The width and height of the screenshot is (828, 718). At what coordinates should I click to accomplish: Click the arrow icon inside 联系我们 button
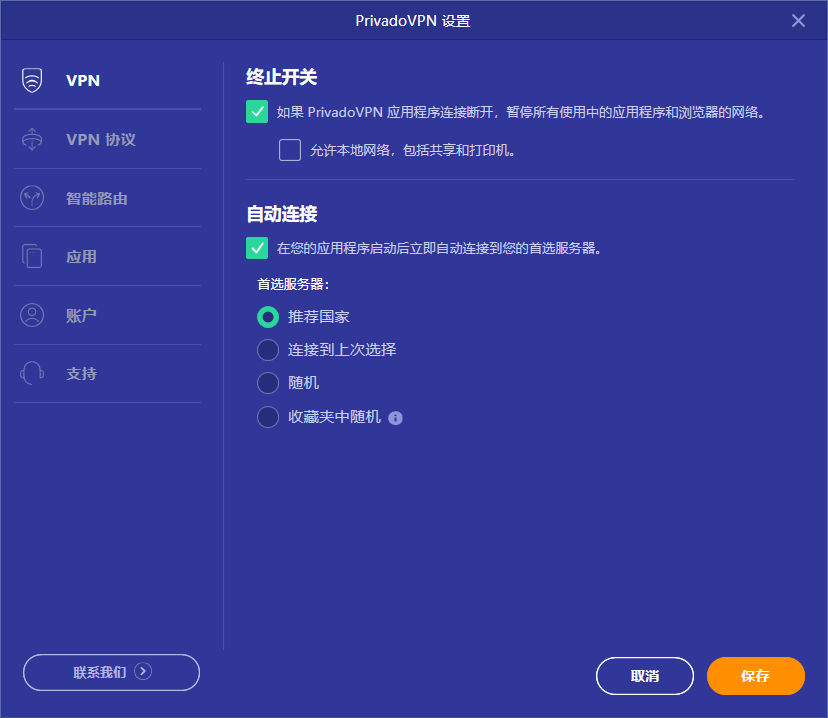[x=143, y=671]
